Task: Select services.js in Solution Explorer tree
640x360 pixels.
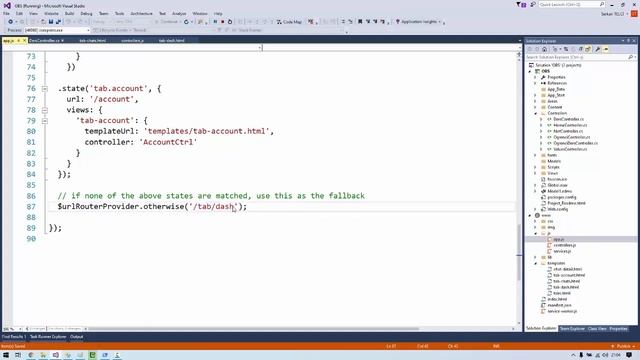Action: pyautogui.click(x=562, y=251)
